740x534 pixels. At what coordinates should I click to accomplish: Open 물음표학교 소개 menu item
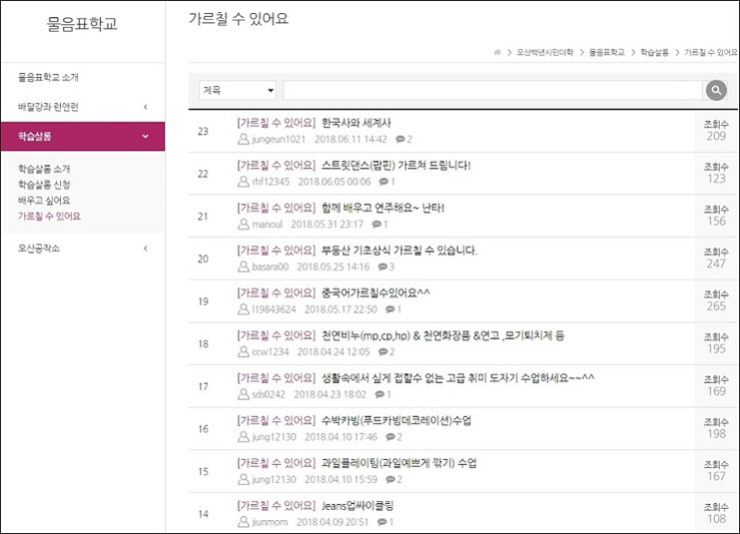click(48, 77)
